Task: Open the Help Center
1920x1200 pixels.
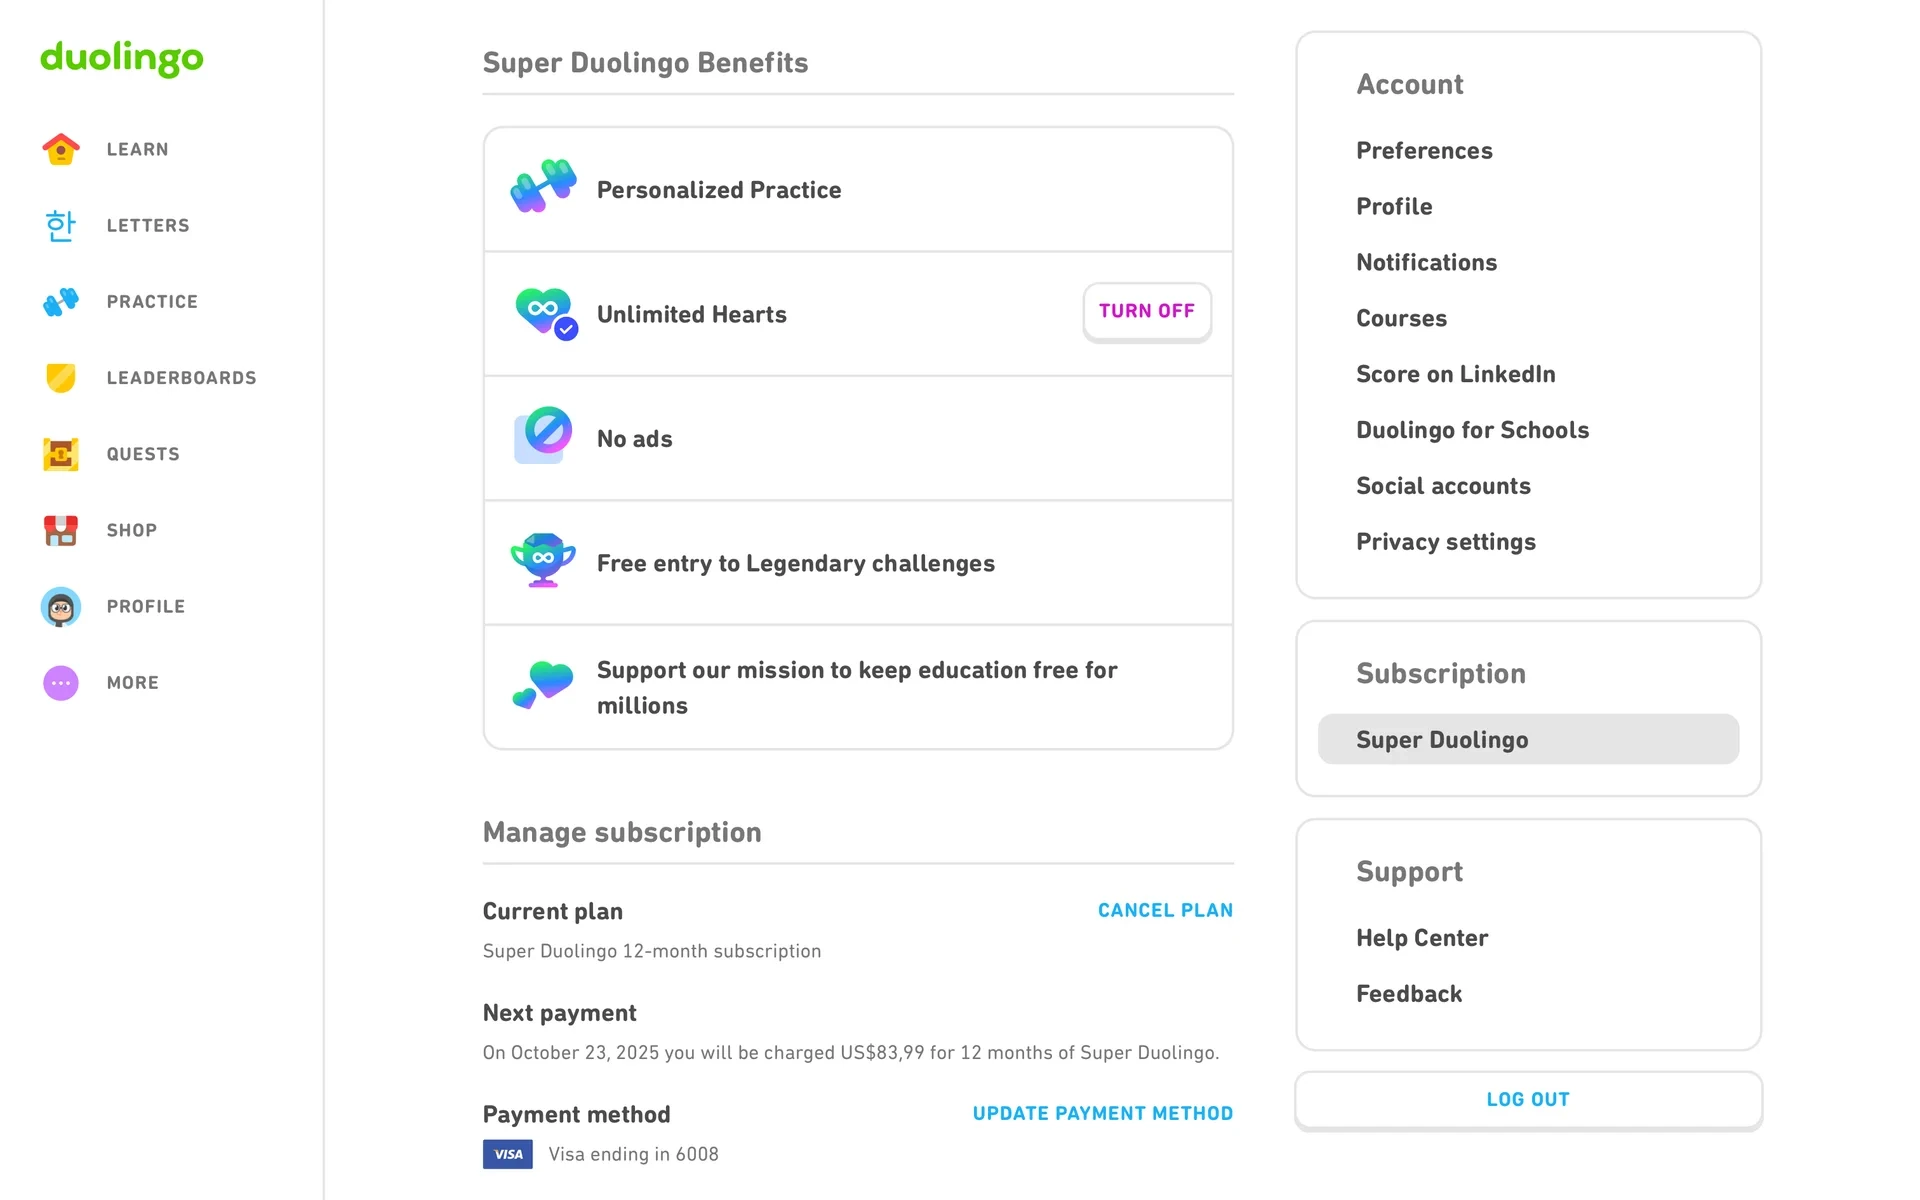Action: pos(1422,938)
